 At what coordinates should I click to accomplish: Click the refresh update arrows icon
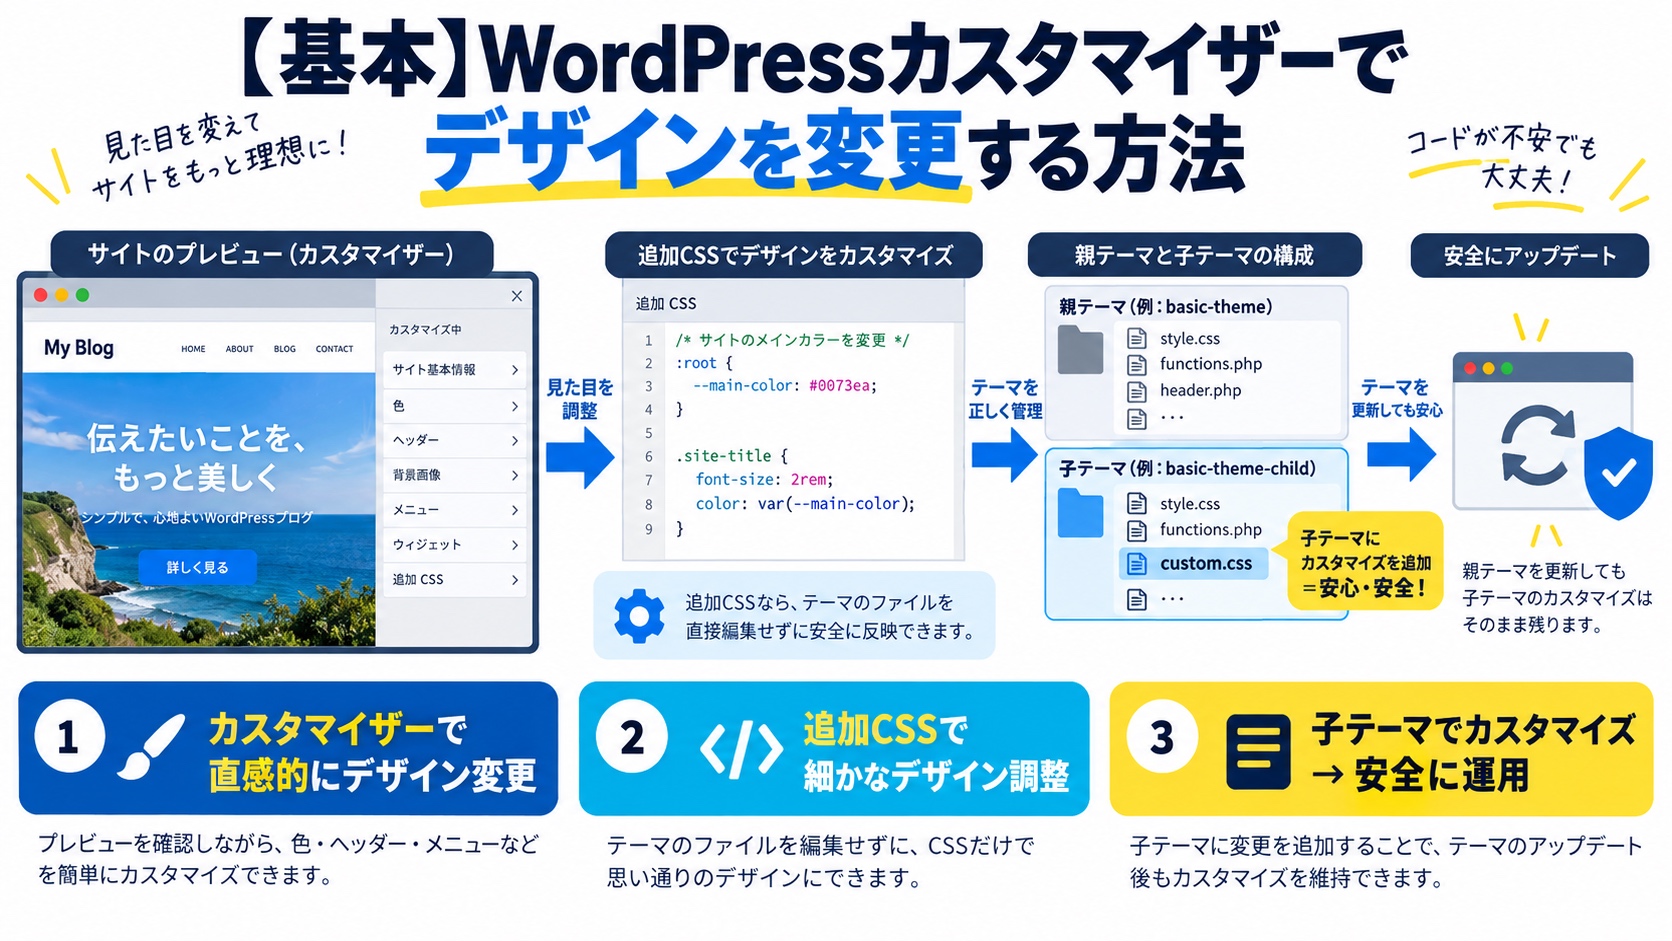(1538, 445)
